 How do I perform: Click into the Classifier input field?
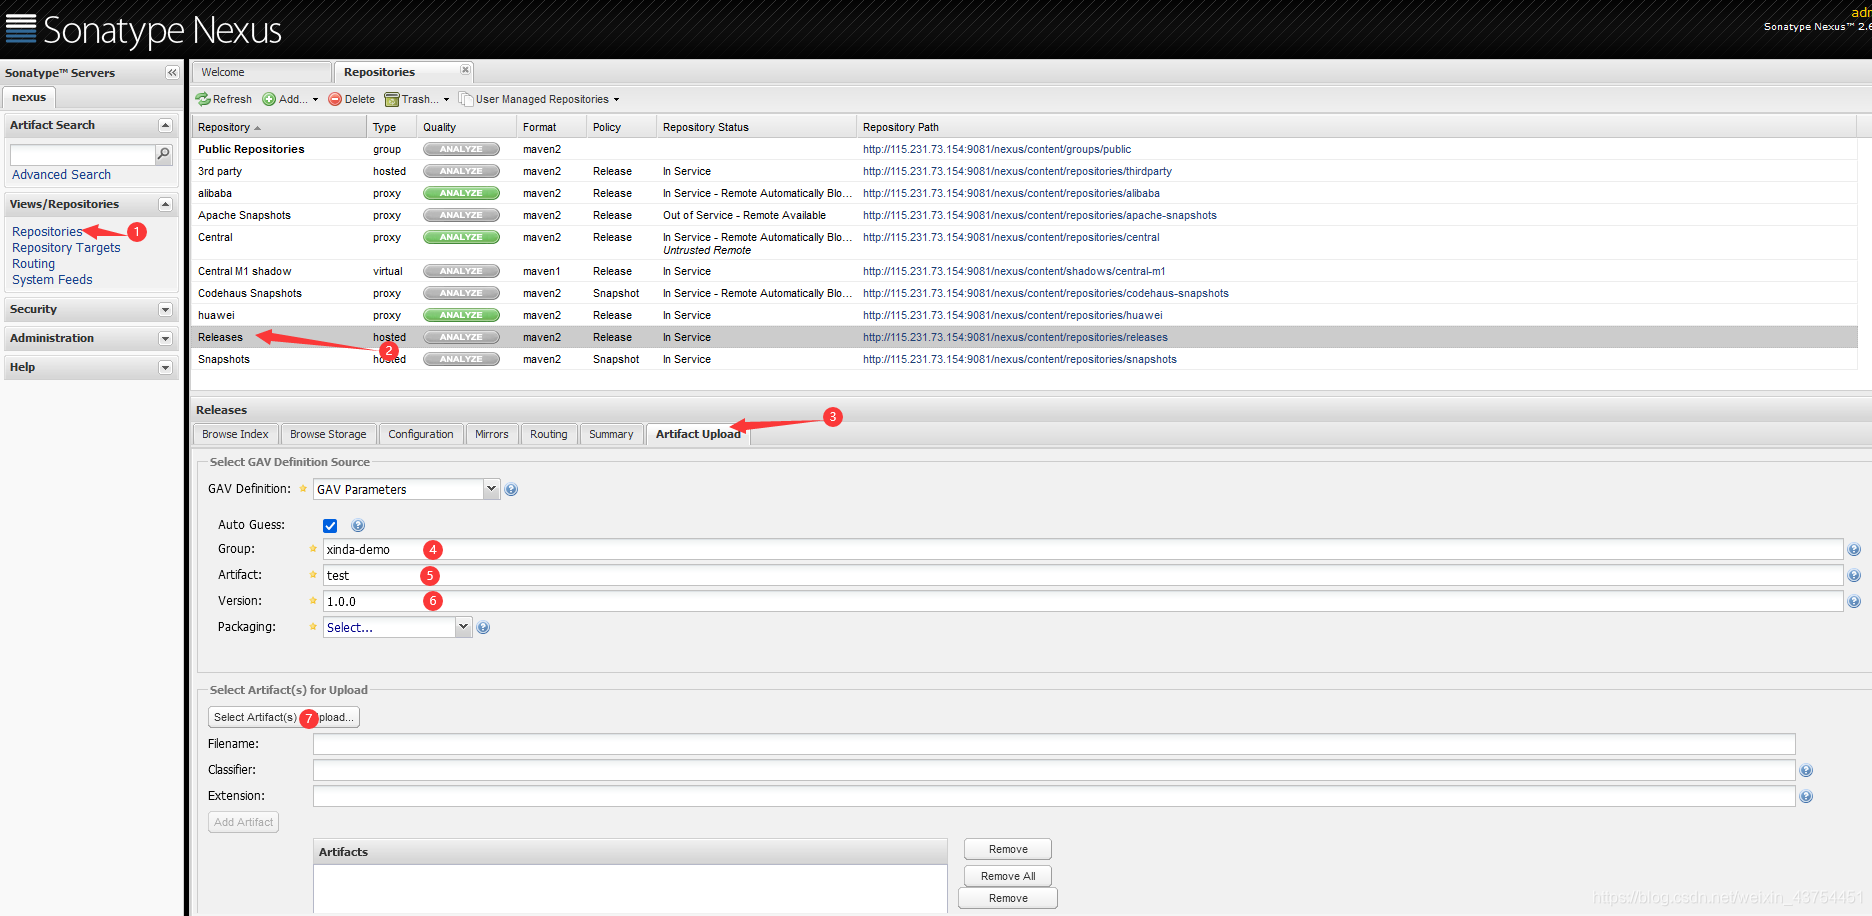(1053, 770)
